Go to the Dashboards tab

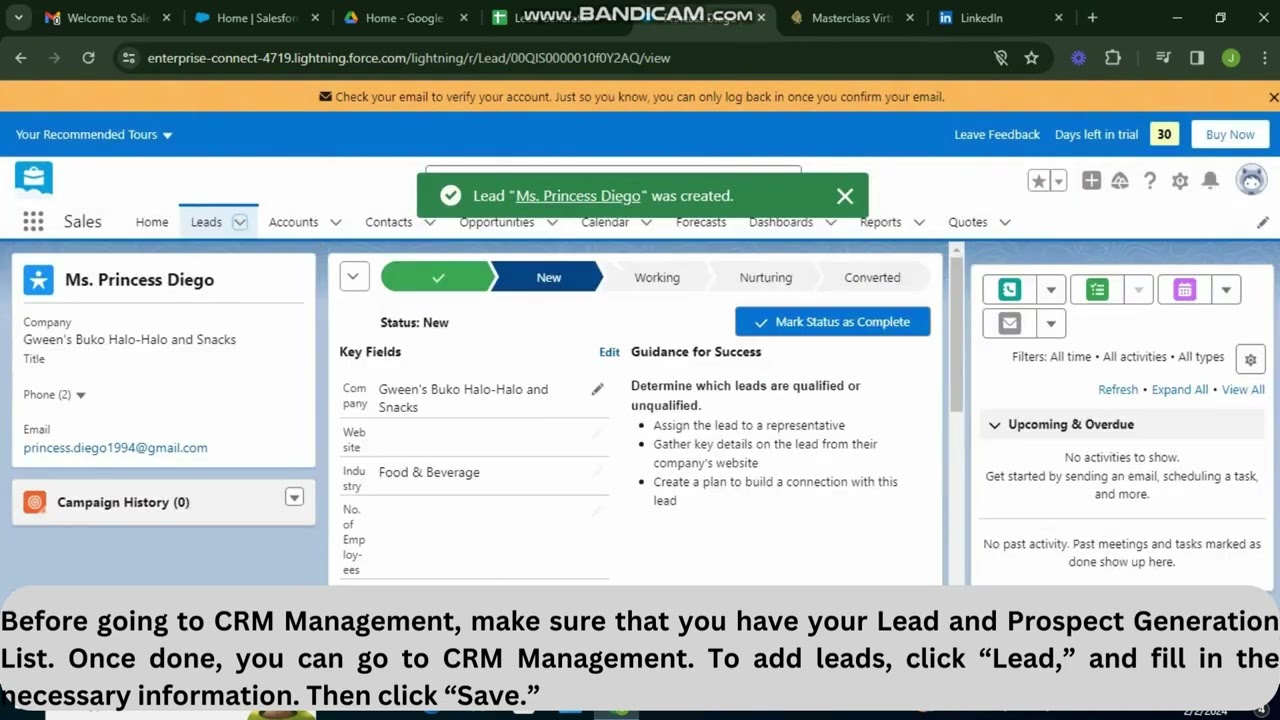781,222
